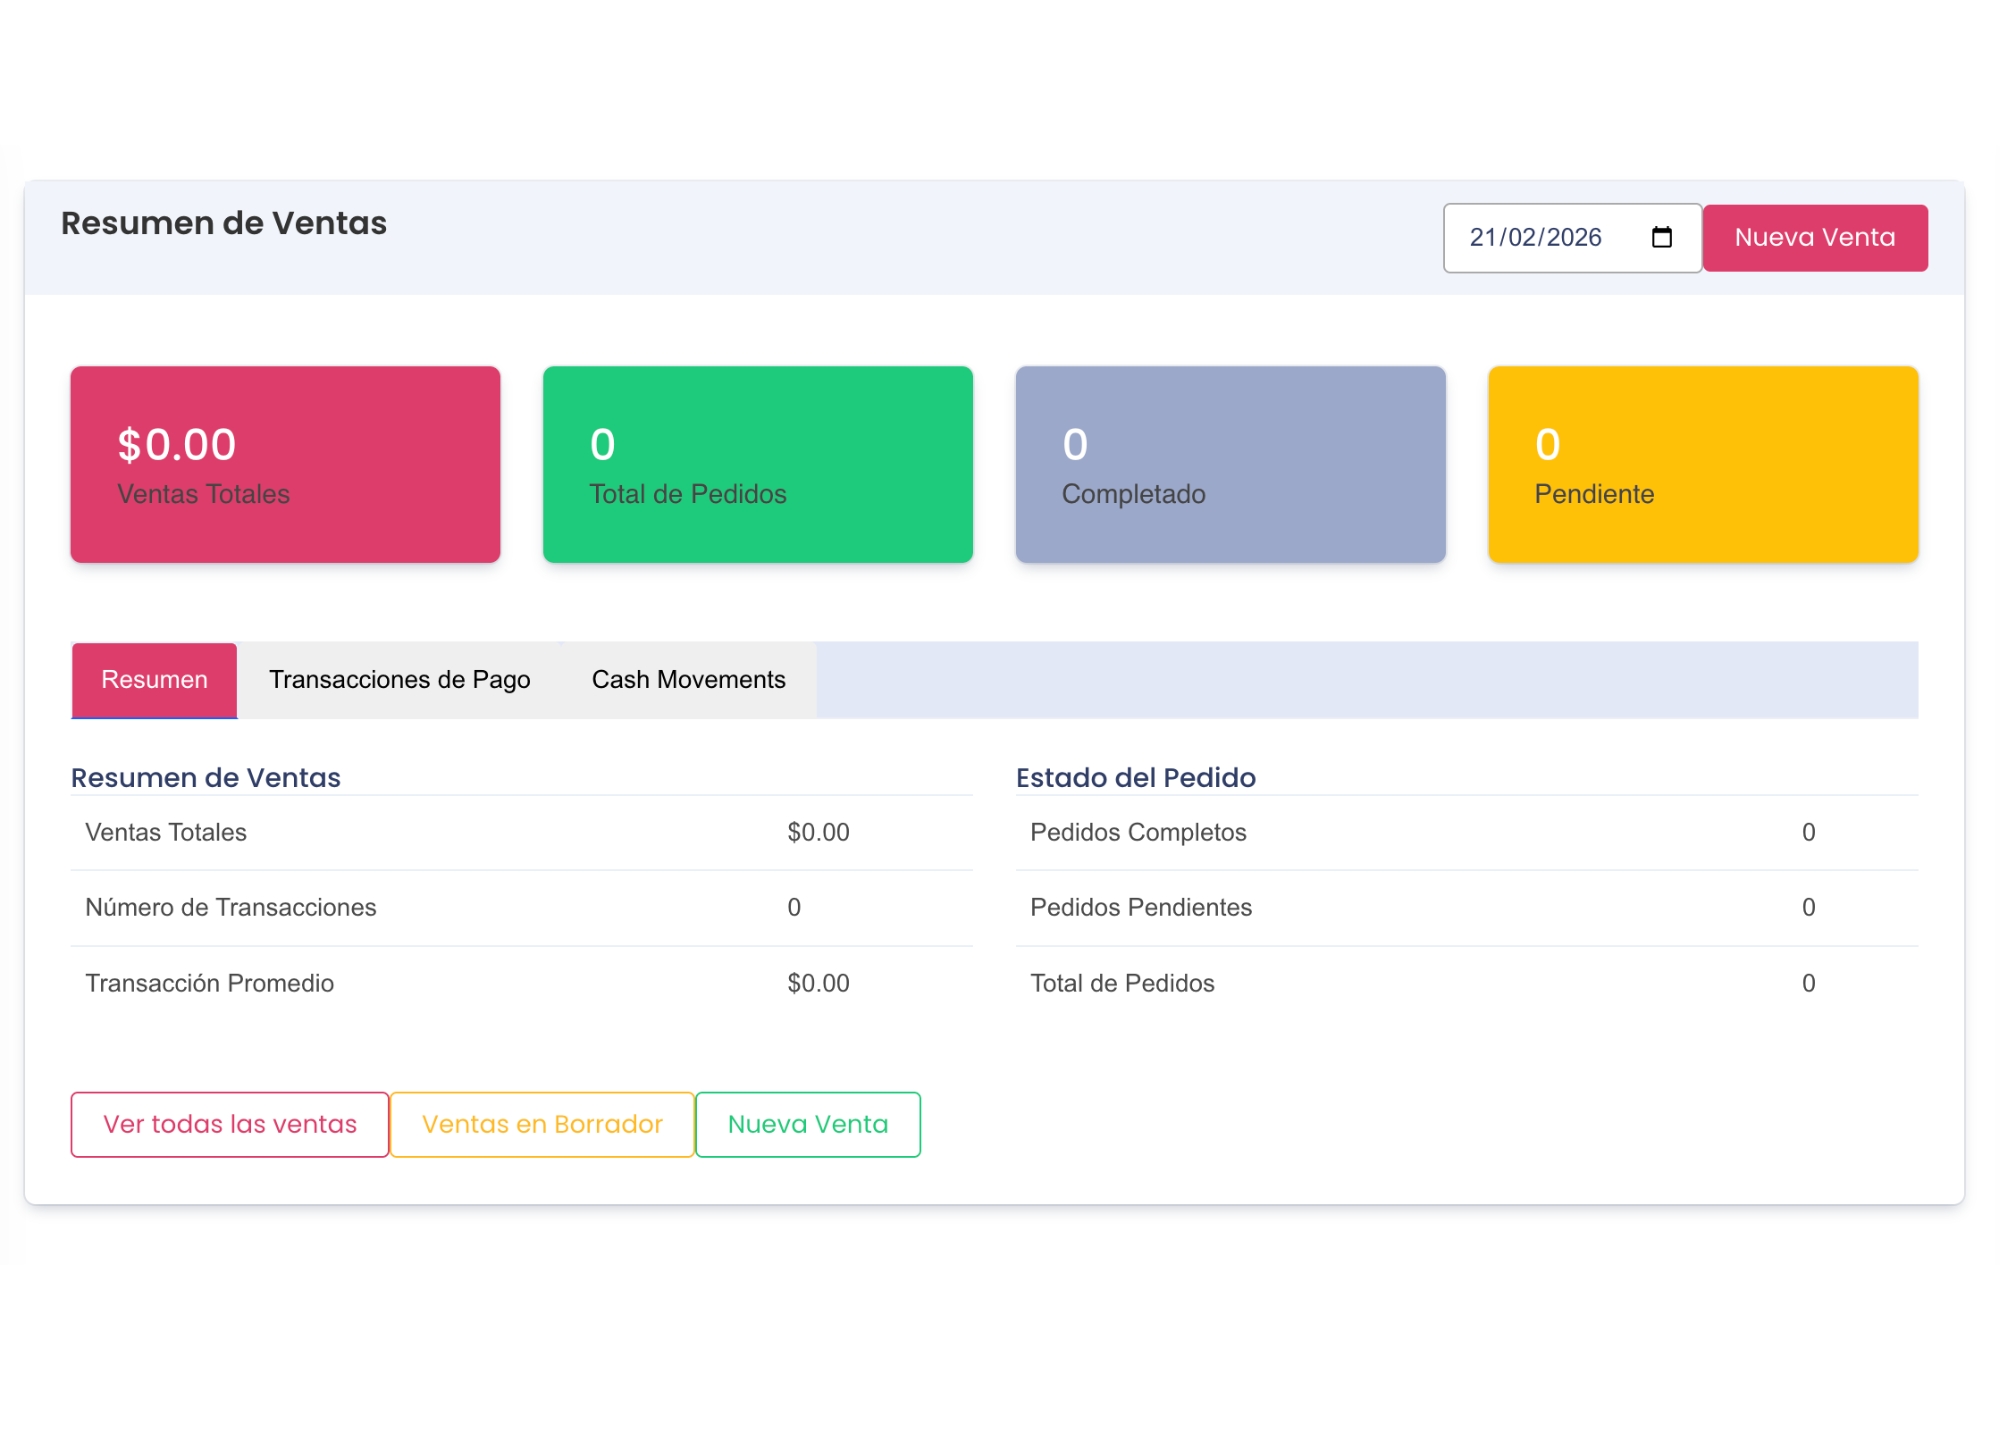Click Ver todas las ventas button

229,1124
